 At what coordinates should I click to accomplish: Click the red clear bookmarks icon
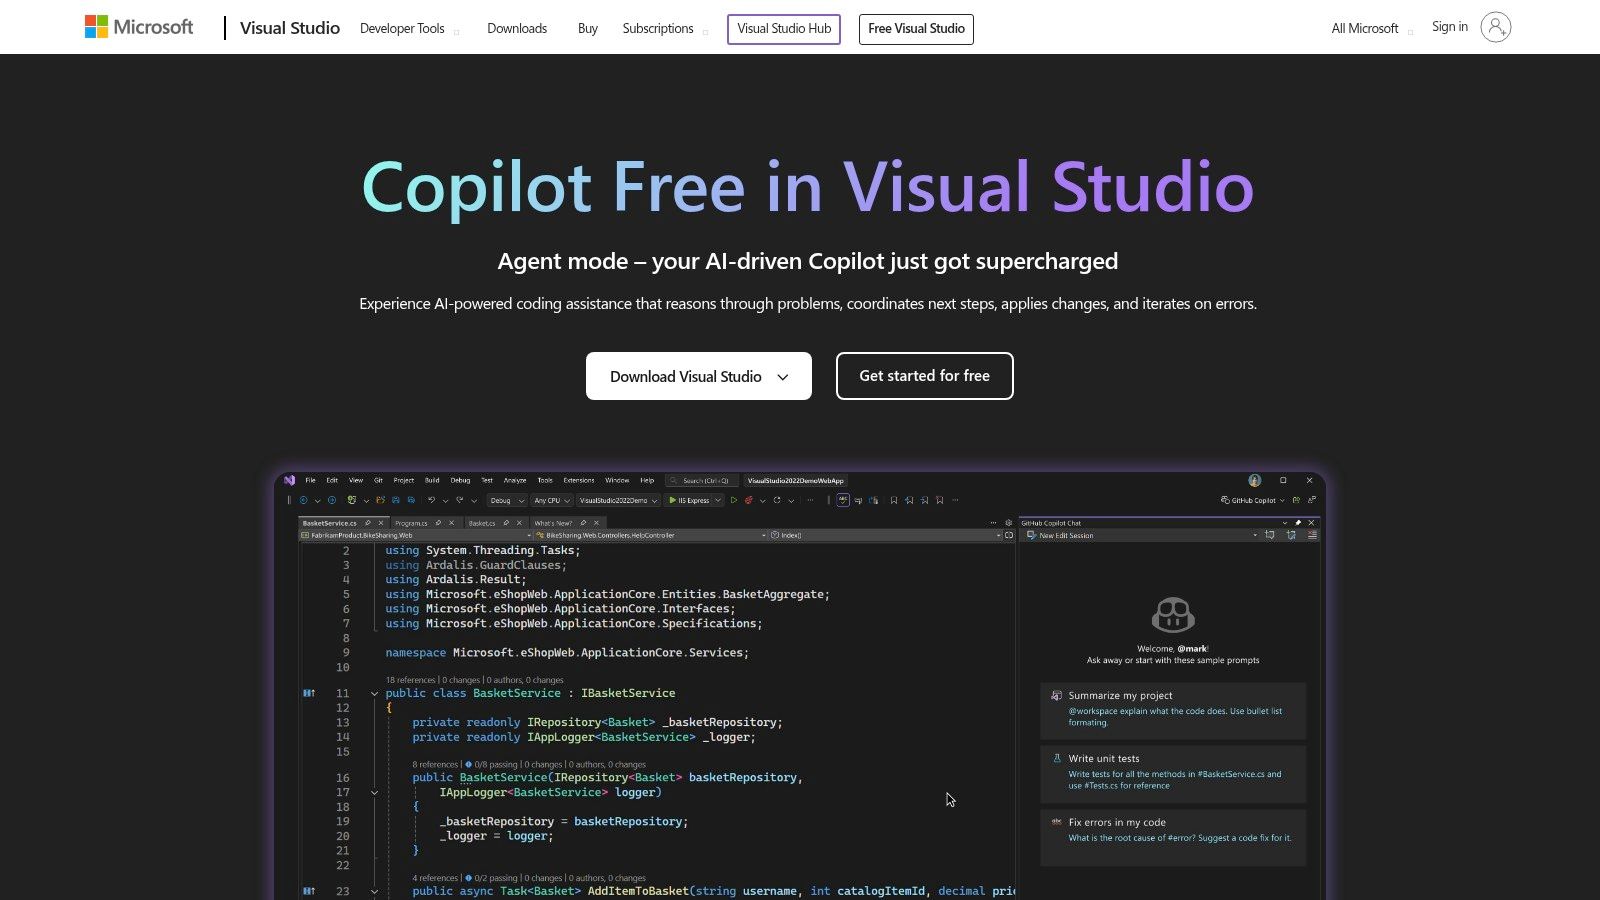[940, 500]
